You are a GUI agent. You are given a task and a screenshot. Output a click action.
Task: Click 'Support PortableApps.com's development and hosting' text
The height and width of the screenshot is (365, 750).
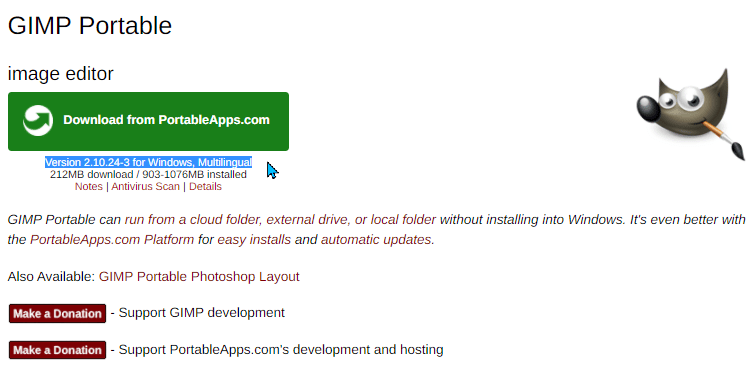[281, 350]
